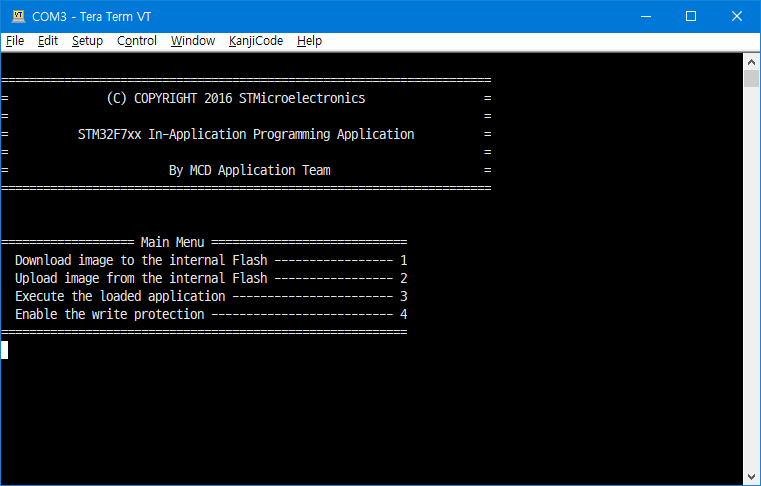Click the 'COM3 - Tera Term VT' window title
The height and width of the screenshot is (486, 761).
pyautogui.click(x=92, y=17)
